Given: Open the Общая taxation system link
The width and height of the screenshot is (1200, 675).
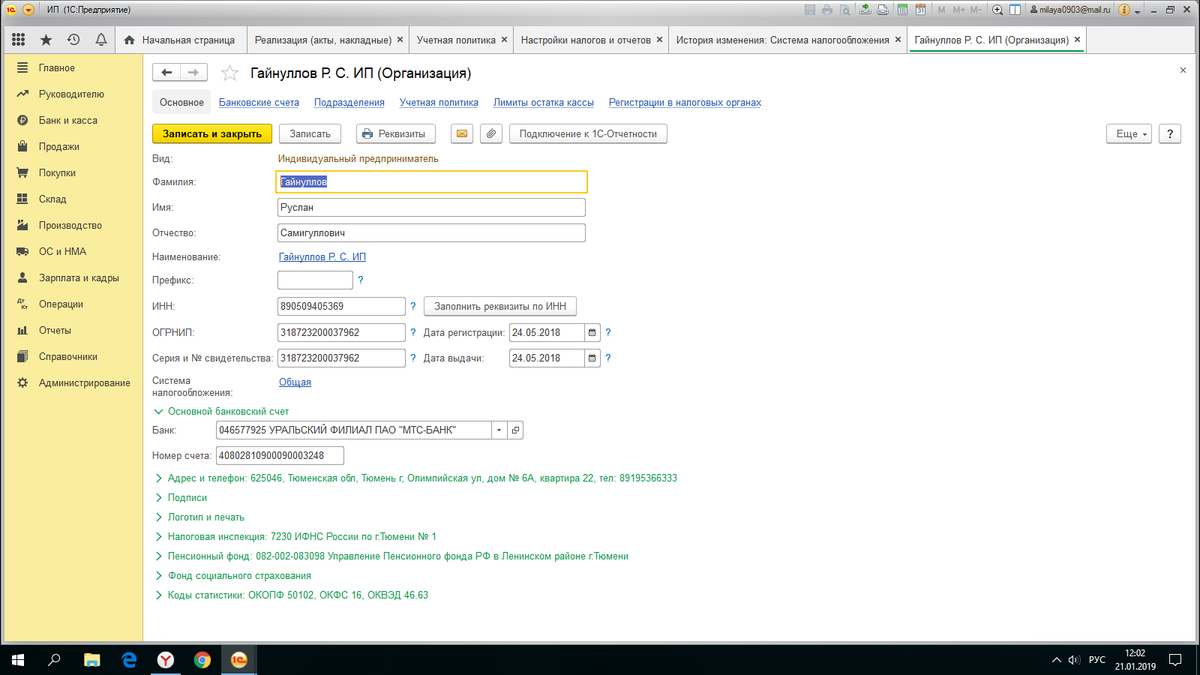Looking at the screenshot, I should coord(294,381).
